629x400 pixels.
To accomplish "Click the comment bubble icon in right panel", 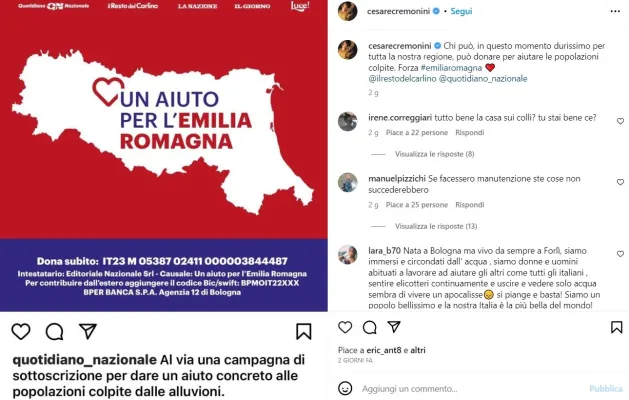I will pyautogui.click(x=369, y=327).
